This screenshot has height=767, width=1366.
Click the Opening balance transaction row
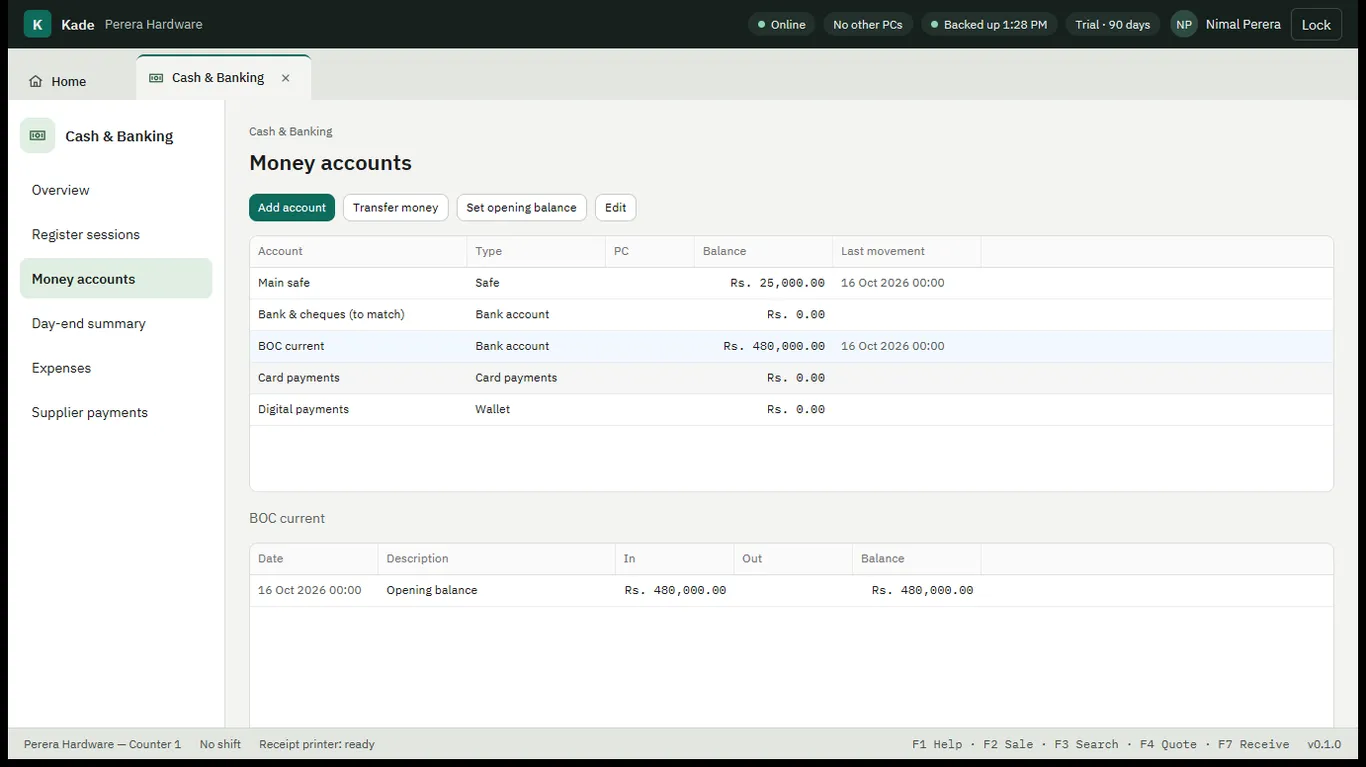coord(791,591)
